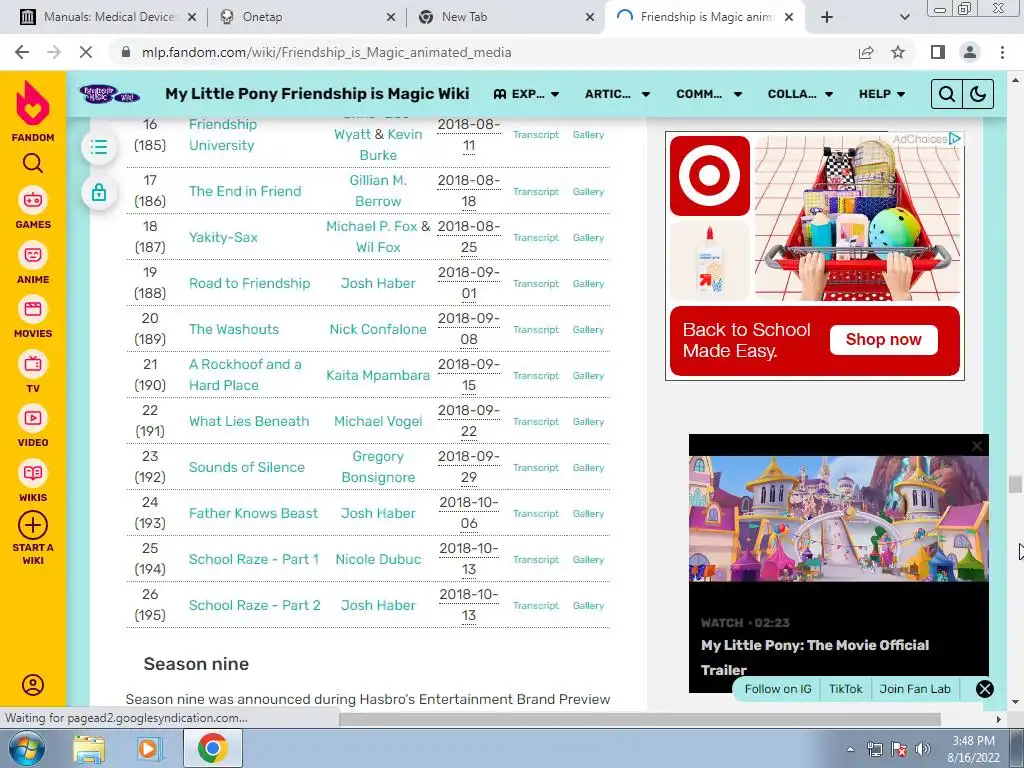The height and width of the screenshot is (768, 1024).
Task: Expand the Community dropdown menu
Action: (709, 94)
